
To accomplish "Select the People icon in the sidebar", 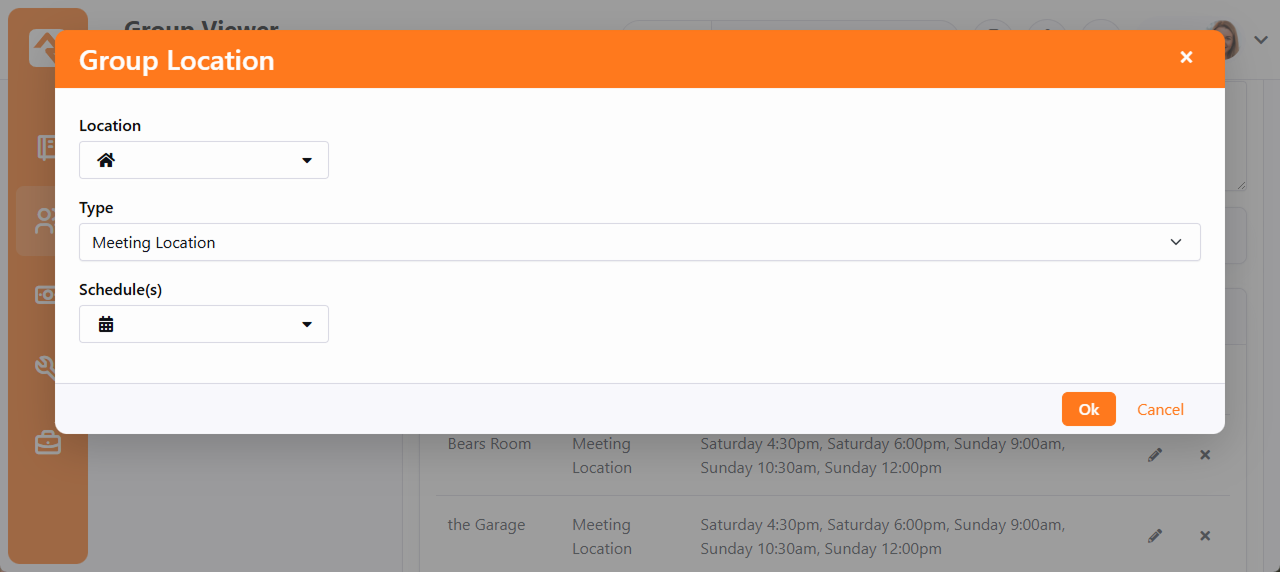I will tap(48, 221).
